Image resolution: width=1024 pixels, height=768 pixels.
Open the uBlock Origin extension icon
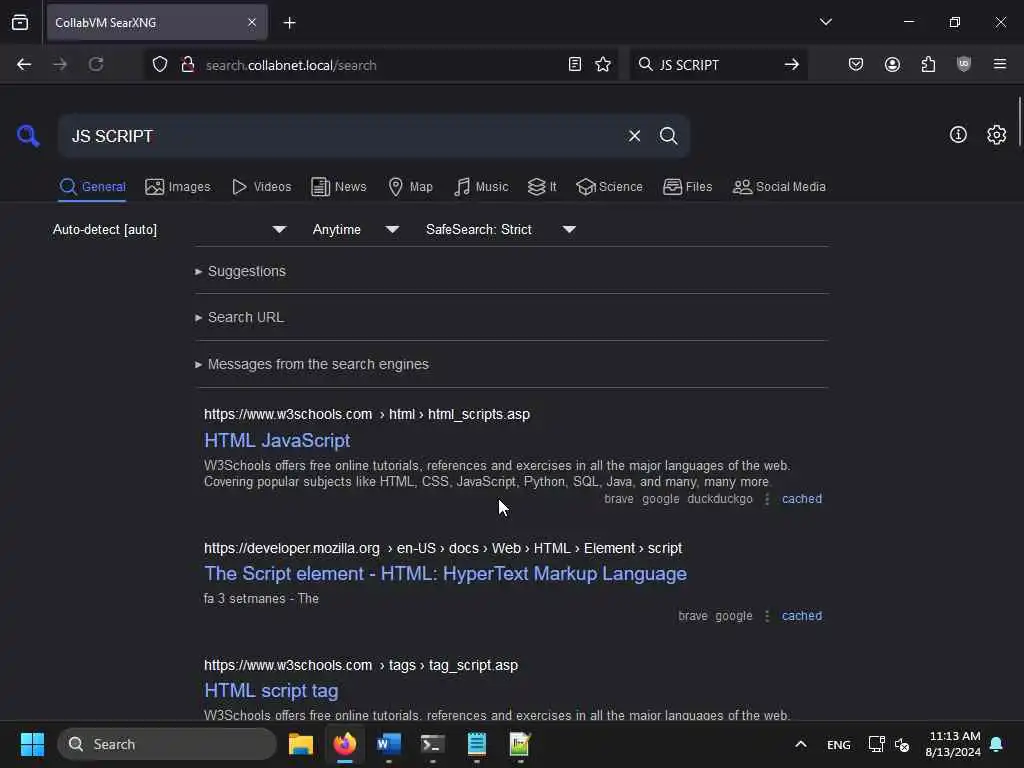pyautogui.click(x=964, y=65)
